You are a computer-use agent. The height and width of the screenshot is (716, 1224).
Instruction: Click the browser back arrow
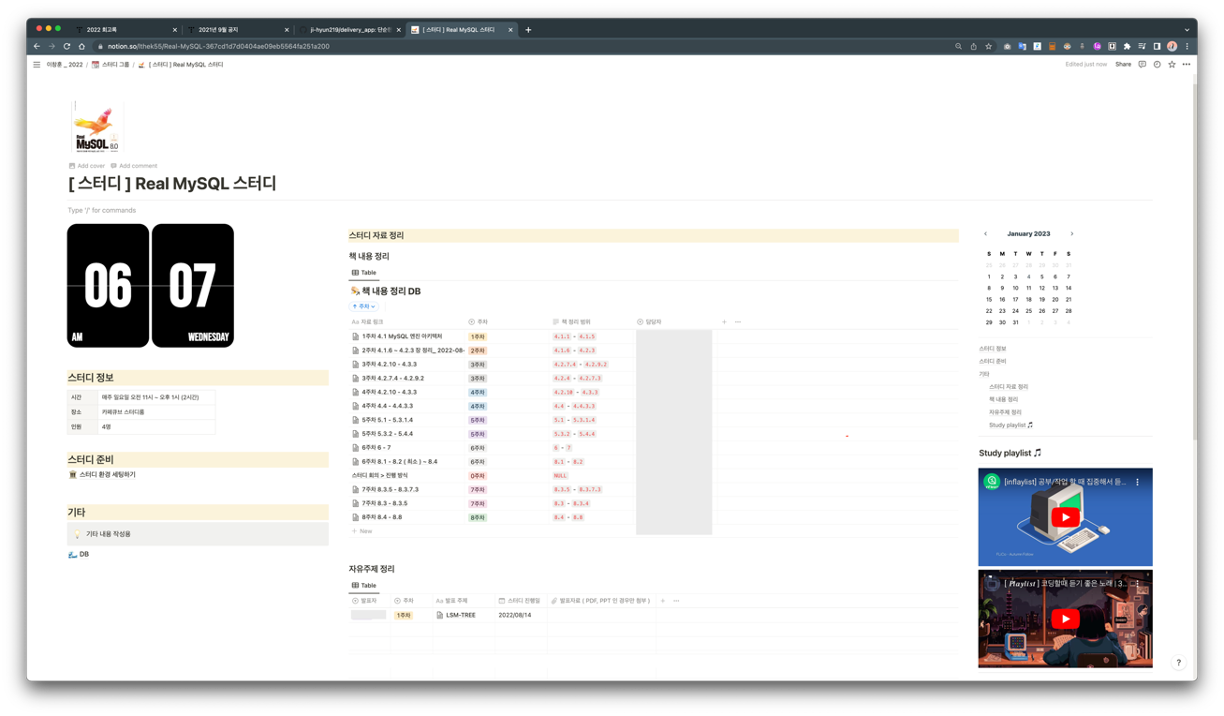pos(37,46)
